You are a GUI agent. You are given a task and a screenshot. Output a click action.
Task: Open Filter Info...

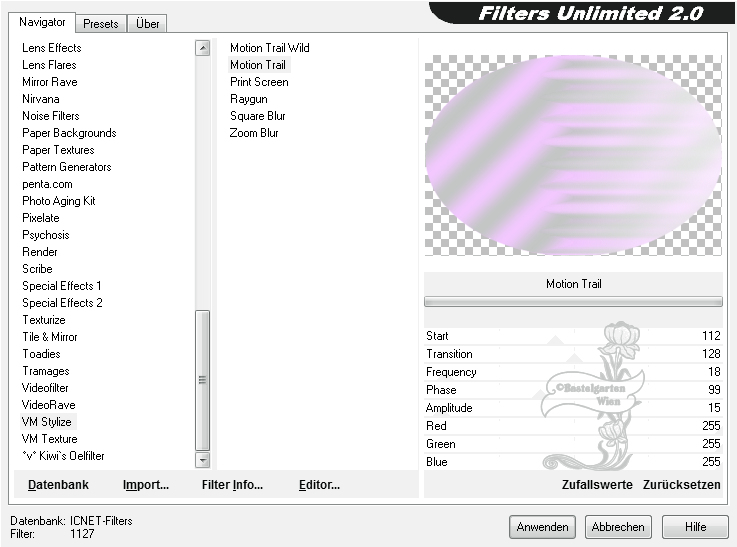(x=232, y=484)
